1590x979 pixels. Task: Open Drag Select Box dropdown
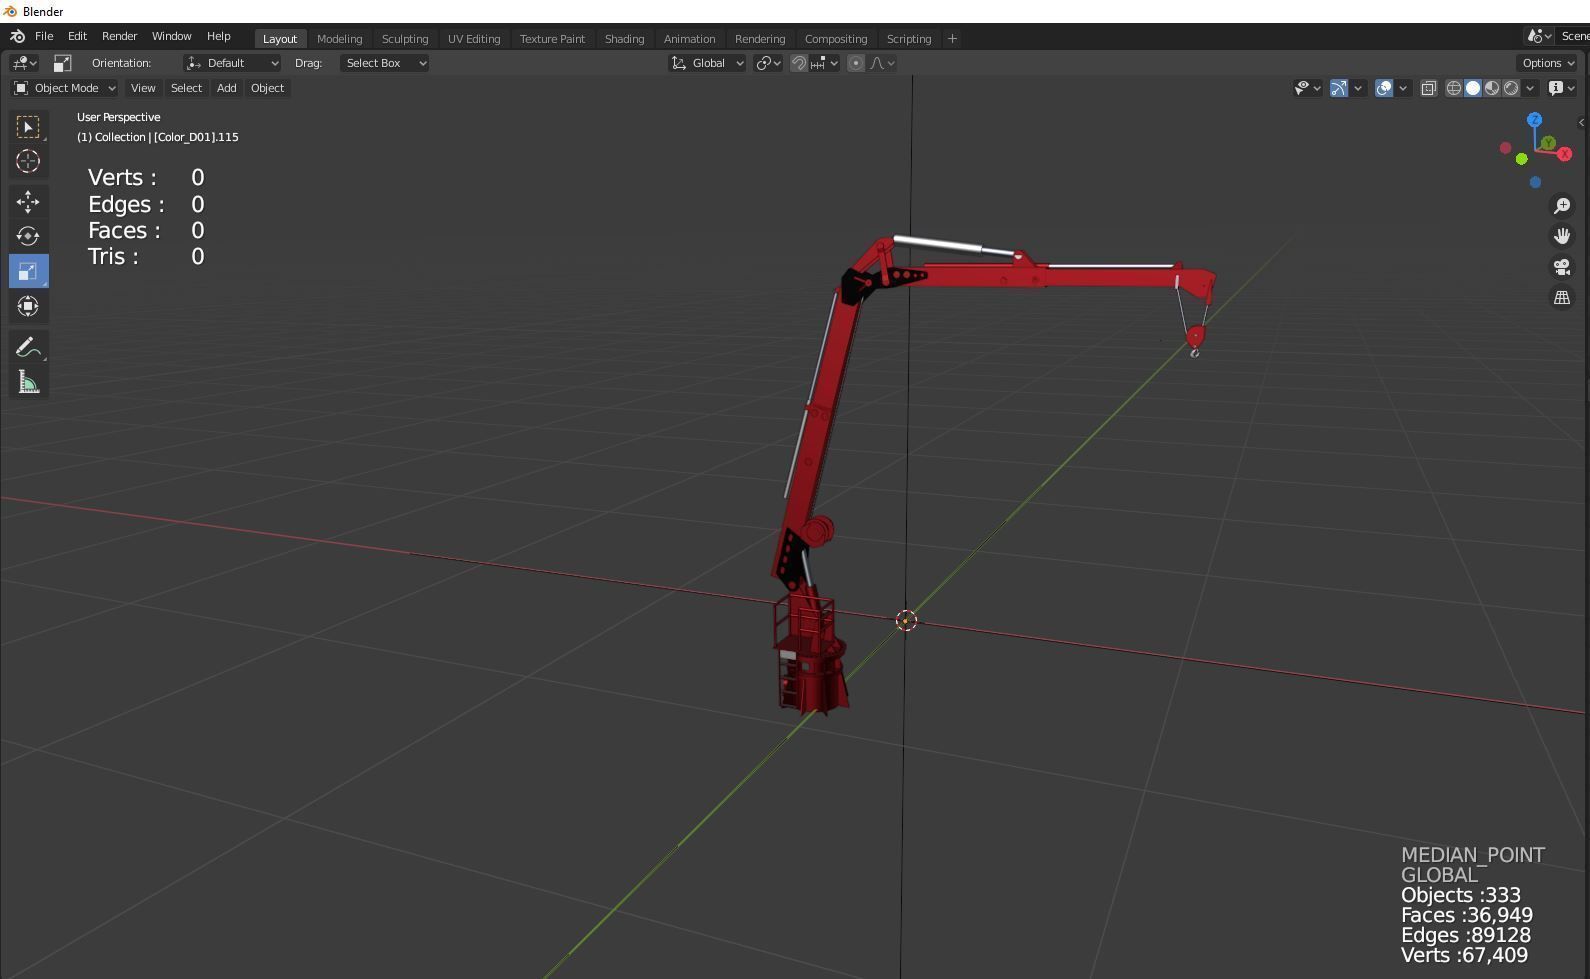(385, 63)
